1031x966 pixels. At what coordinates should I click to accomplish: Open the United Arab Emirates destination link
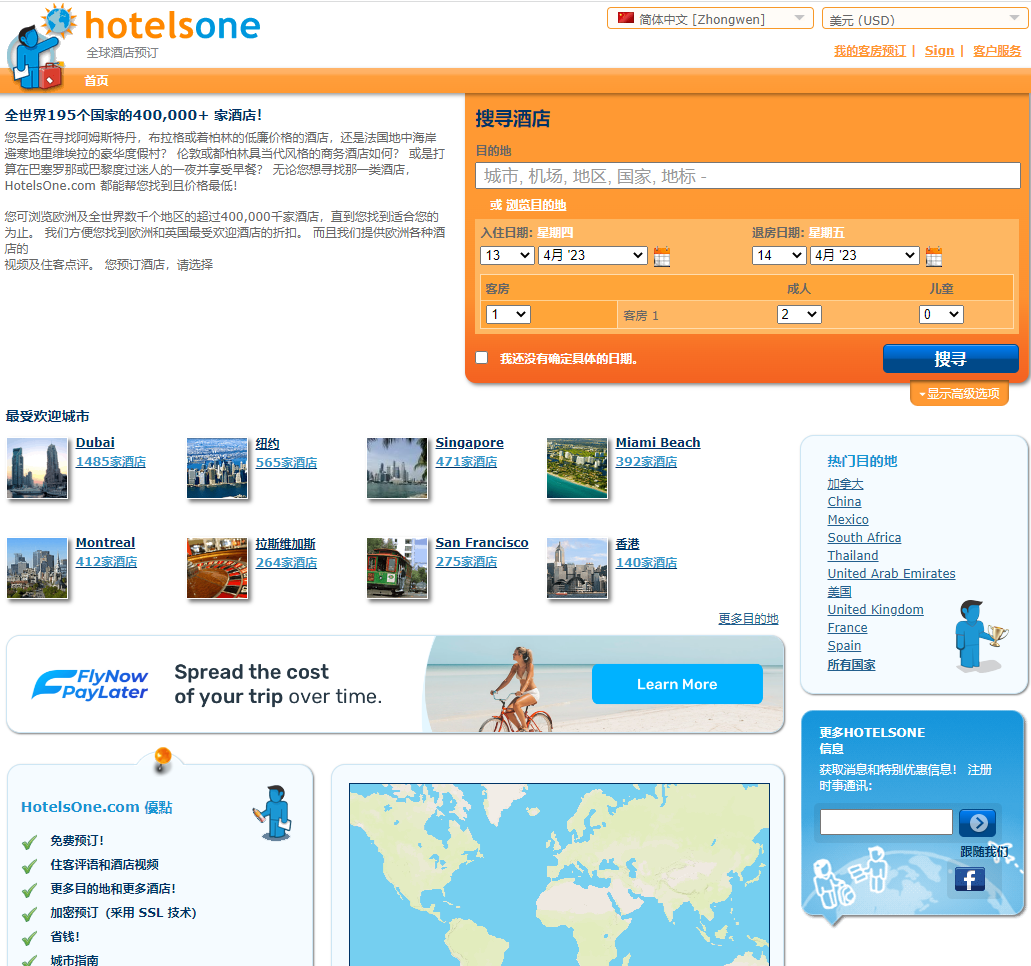click(x=891, y=574)
